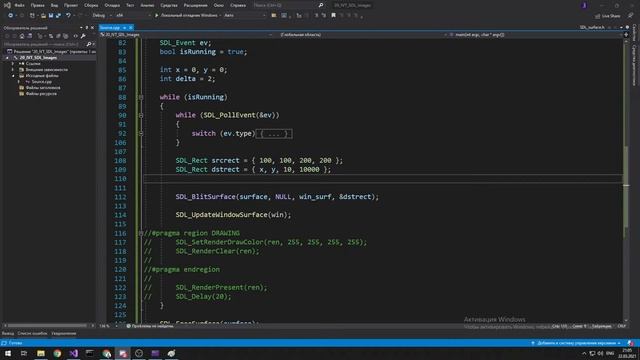The width and height of the screenshot is (640, 360).
Task: Click the search box in the title bar
Action: tap(288, 5)
